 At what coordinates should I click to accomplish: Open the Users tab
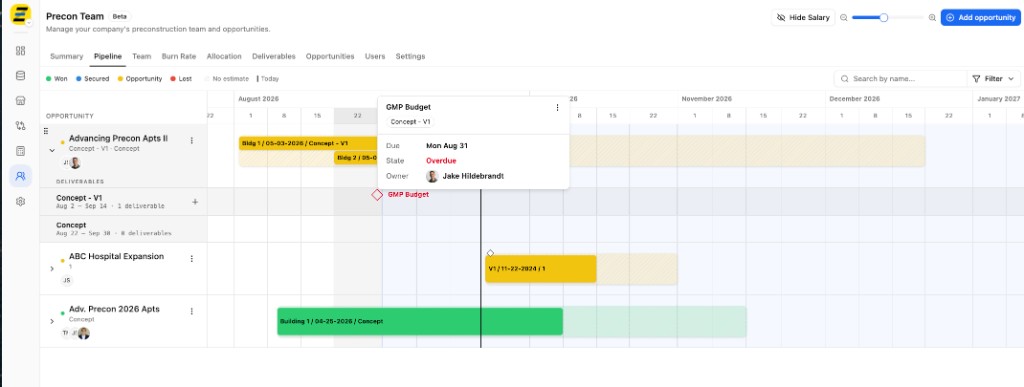[375, 56]
